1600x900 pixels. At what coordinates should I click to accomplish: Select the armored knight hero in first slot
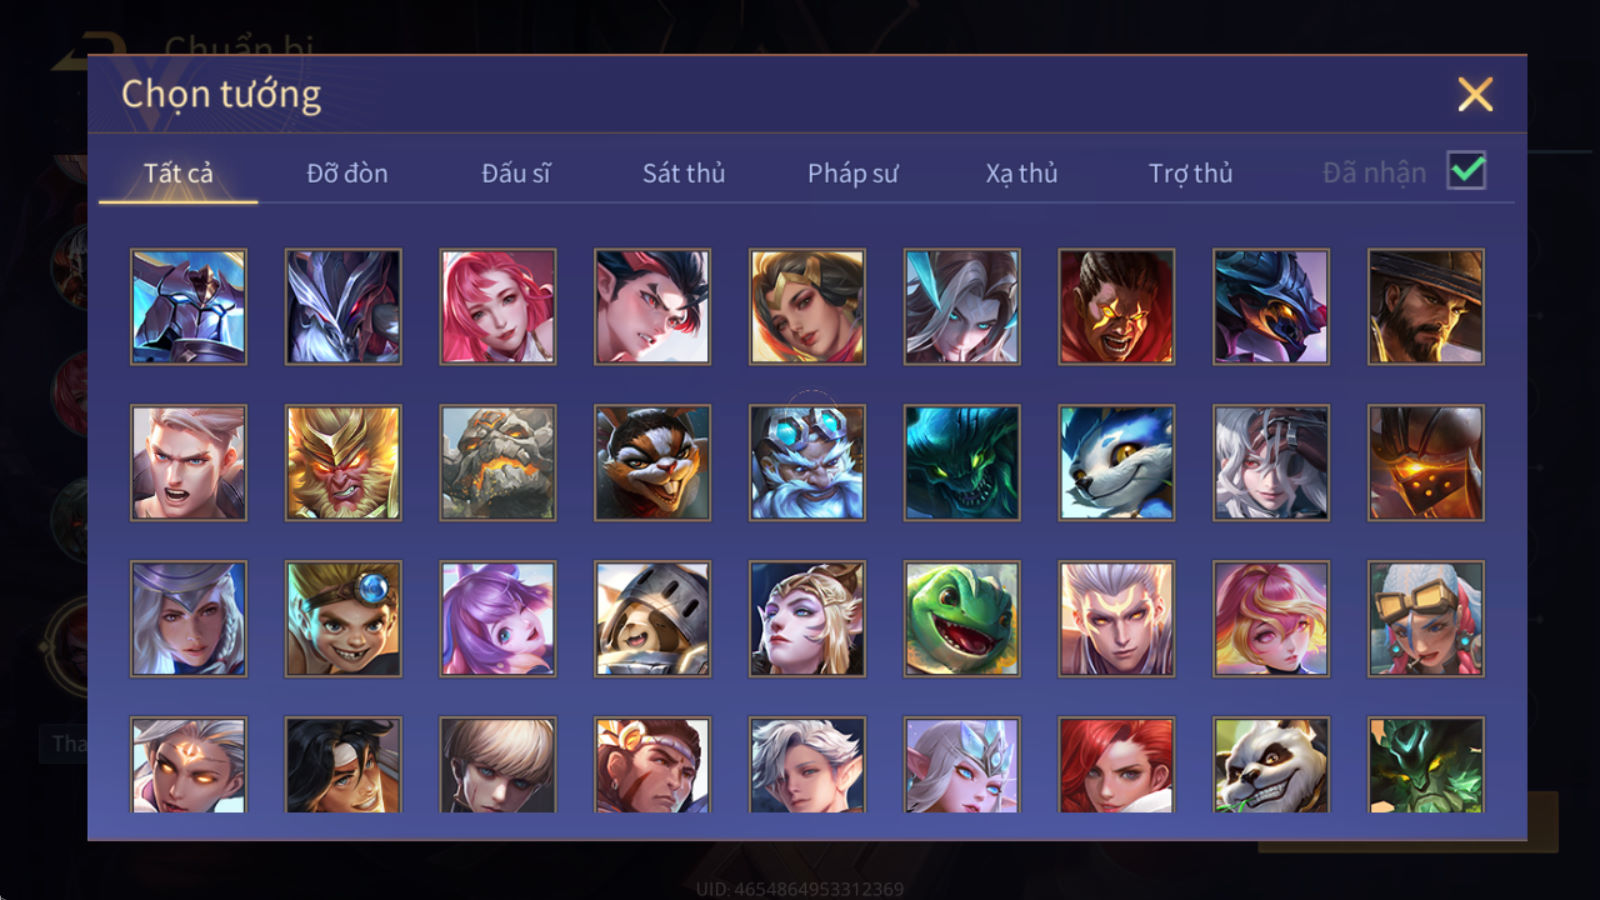(x=188, y=306)
